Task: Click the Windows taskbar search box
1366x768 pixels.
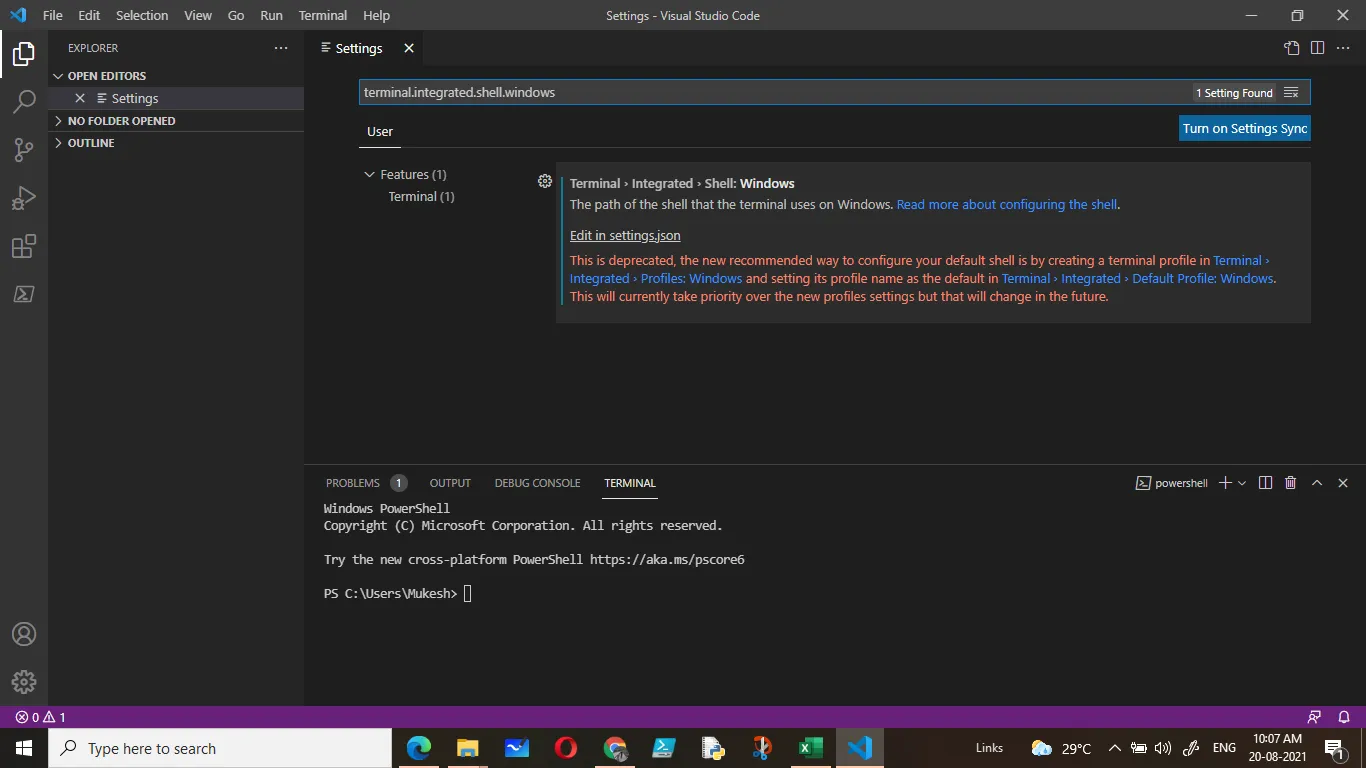Action: (220, 748)
